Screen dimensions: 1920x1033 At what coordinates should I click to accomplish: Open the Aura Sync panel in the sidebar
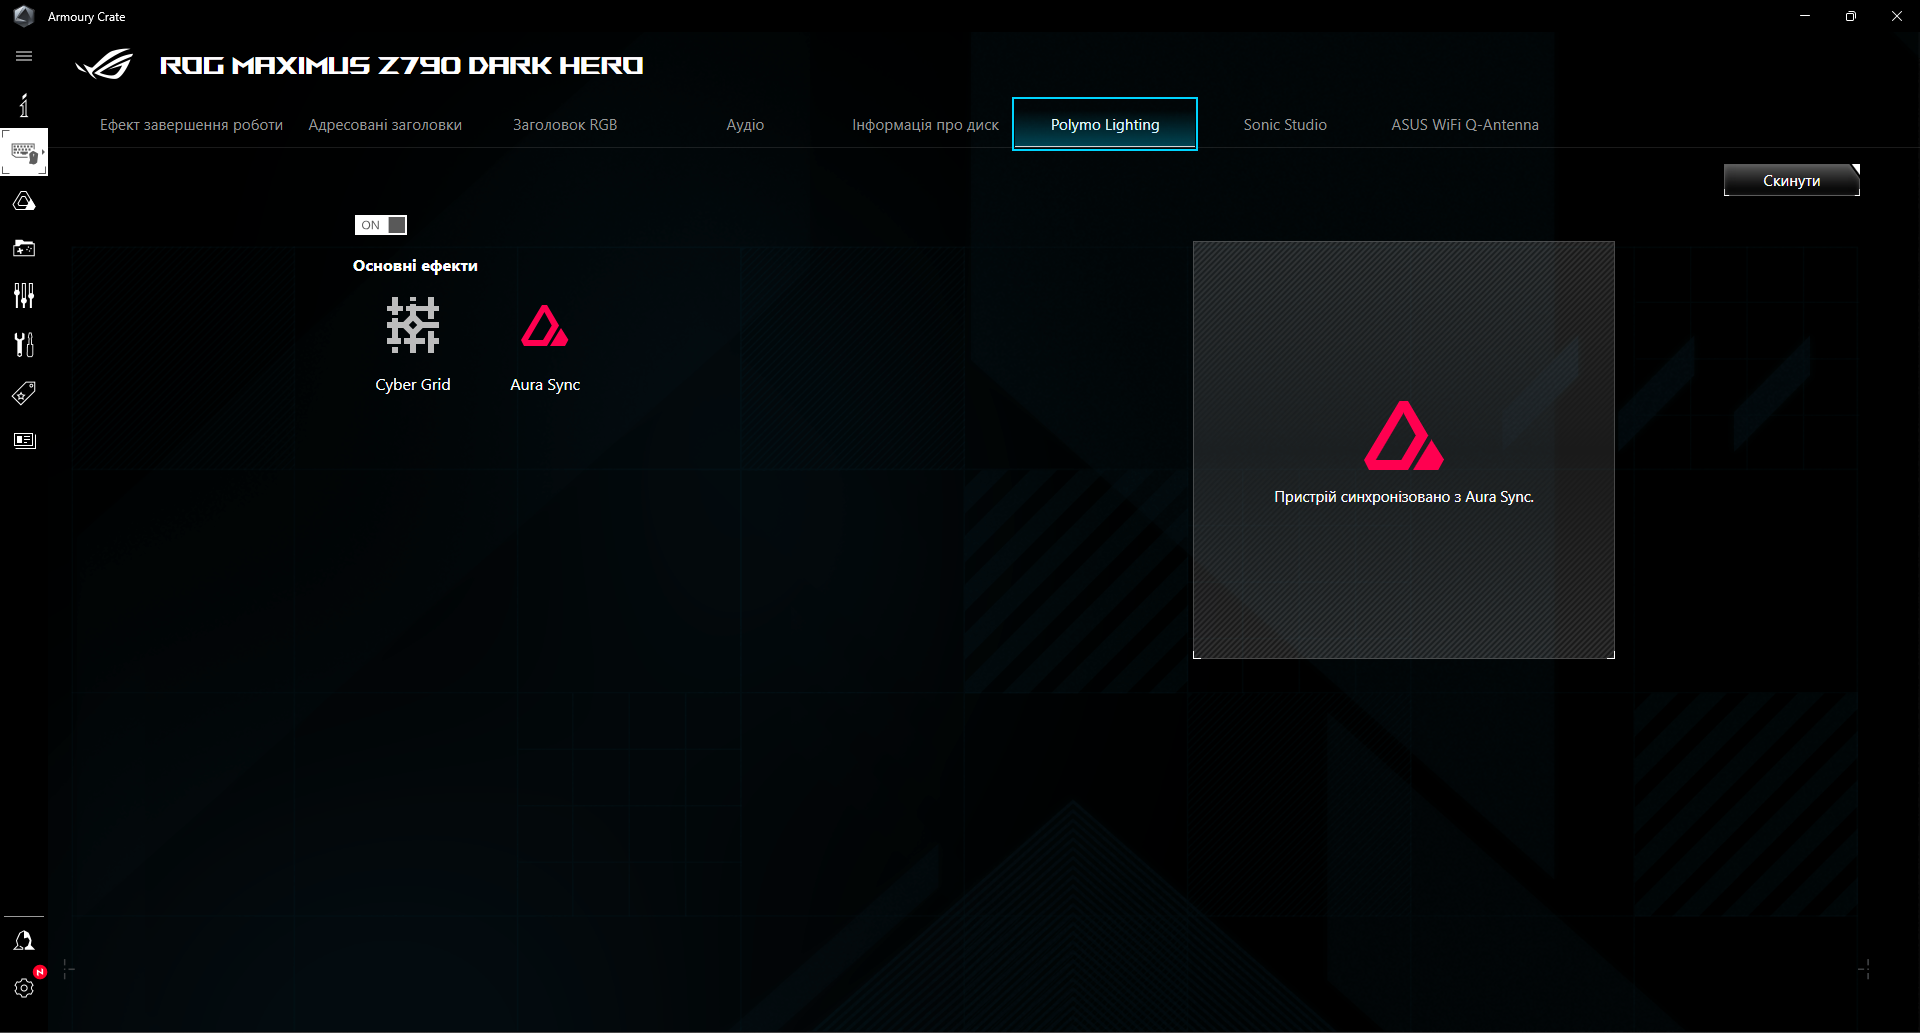click(x=24, y=200)
